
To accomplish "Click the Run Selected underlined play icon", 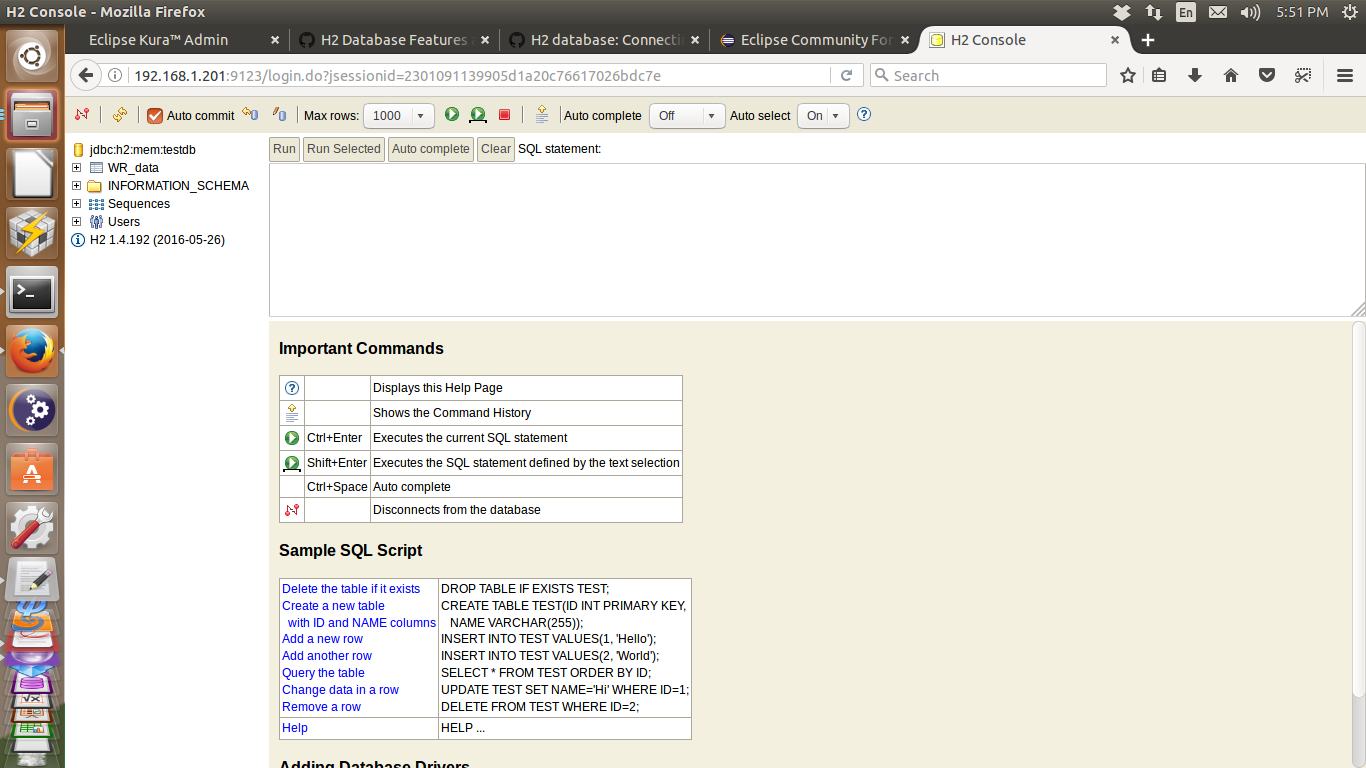I will [478, 115].
